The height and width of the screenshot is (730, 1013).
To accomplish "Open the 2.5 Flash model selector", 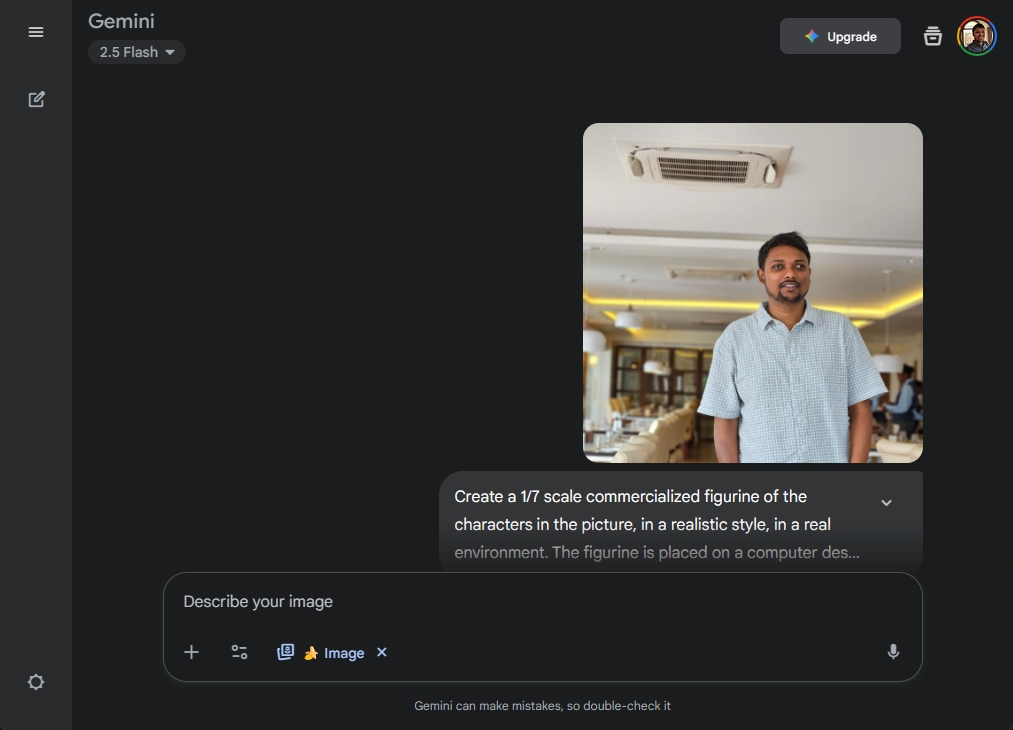I will [137, 52].
